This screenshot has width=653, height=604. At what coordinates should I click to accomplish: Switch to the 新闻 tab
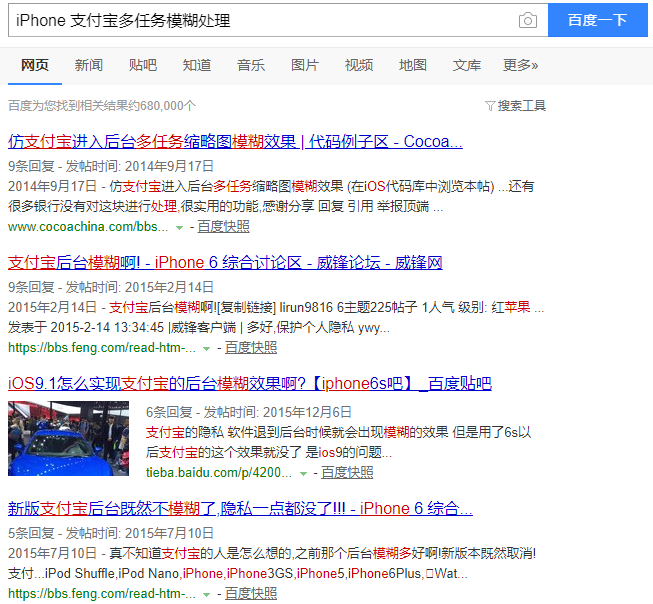click(x=89, y=65)
